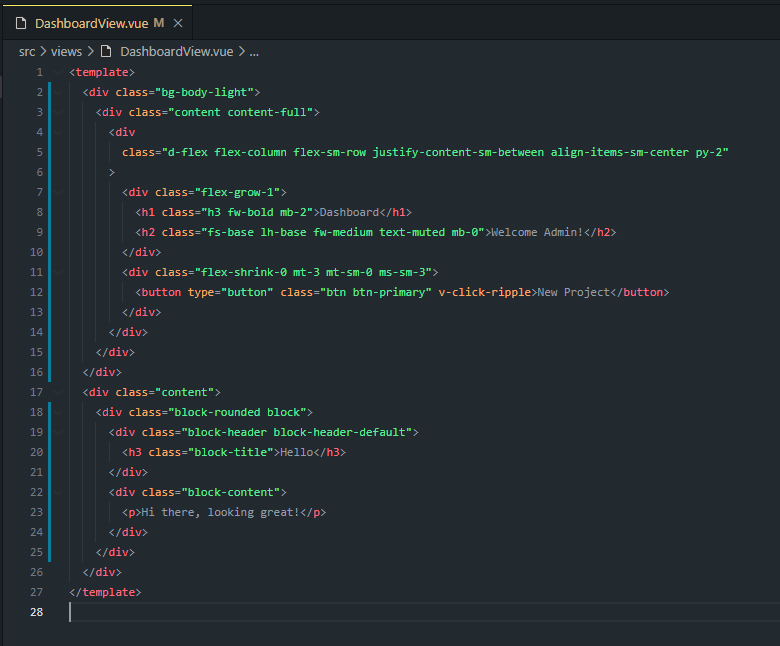Place cursor on empty line 28
The image size is (780, 646).
tap(423, 612)
